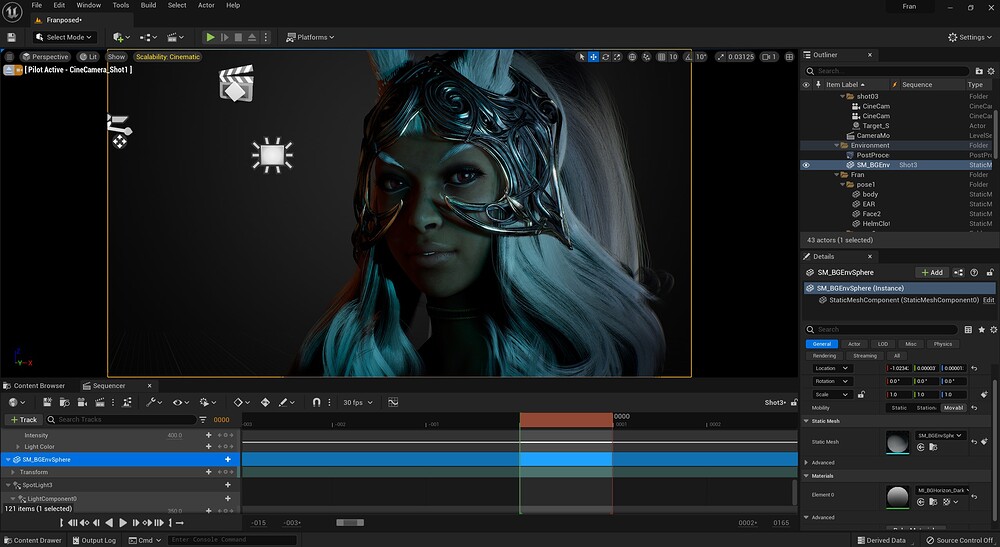Viewport: 1000px width, 547px height.
Task: Click the eject button in play toolbar
Action: click(252, 37)
